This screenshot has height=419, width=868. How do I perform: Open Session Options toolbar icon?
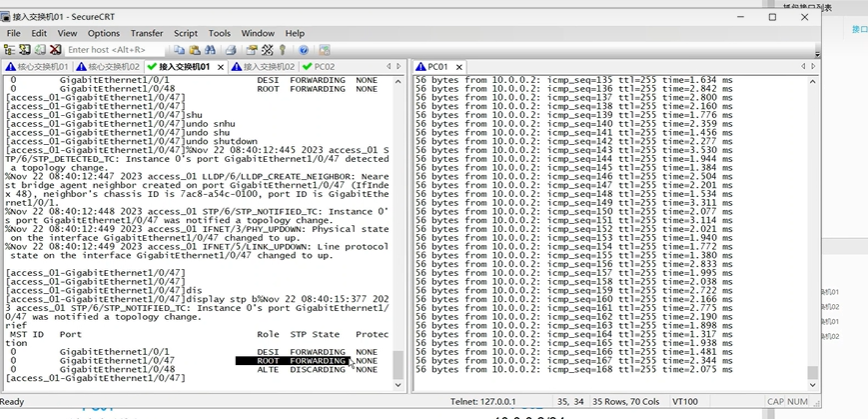pyautogui.click(x=252, y=50)
